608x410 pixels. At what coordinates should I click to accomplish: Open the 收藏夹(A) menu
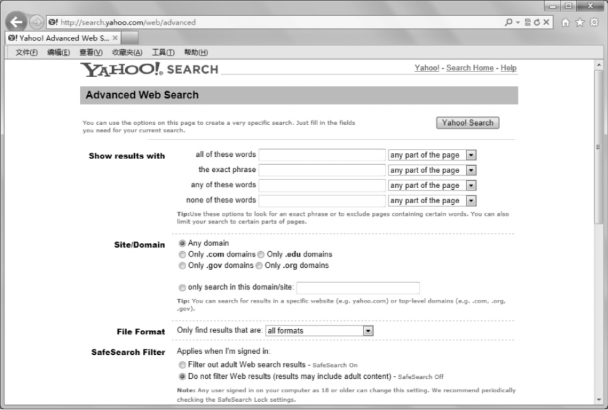[127, 52]
